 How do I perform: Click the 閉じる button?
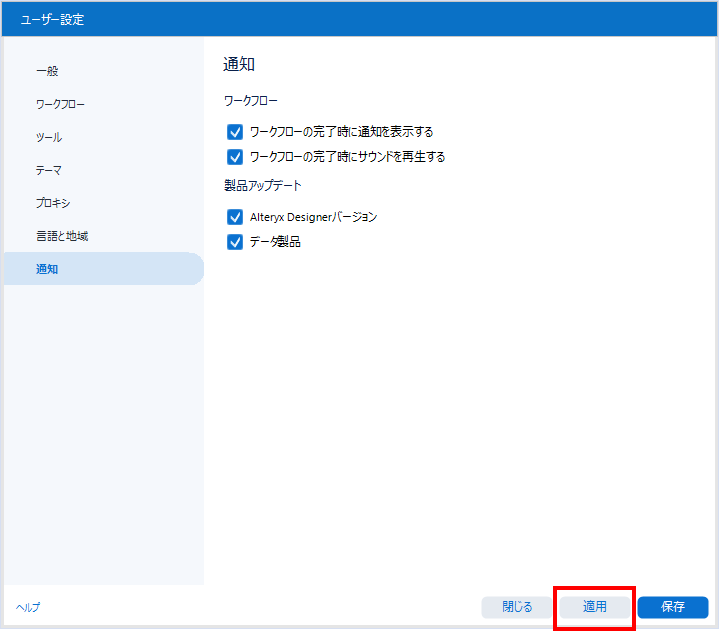(517, 607)
